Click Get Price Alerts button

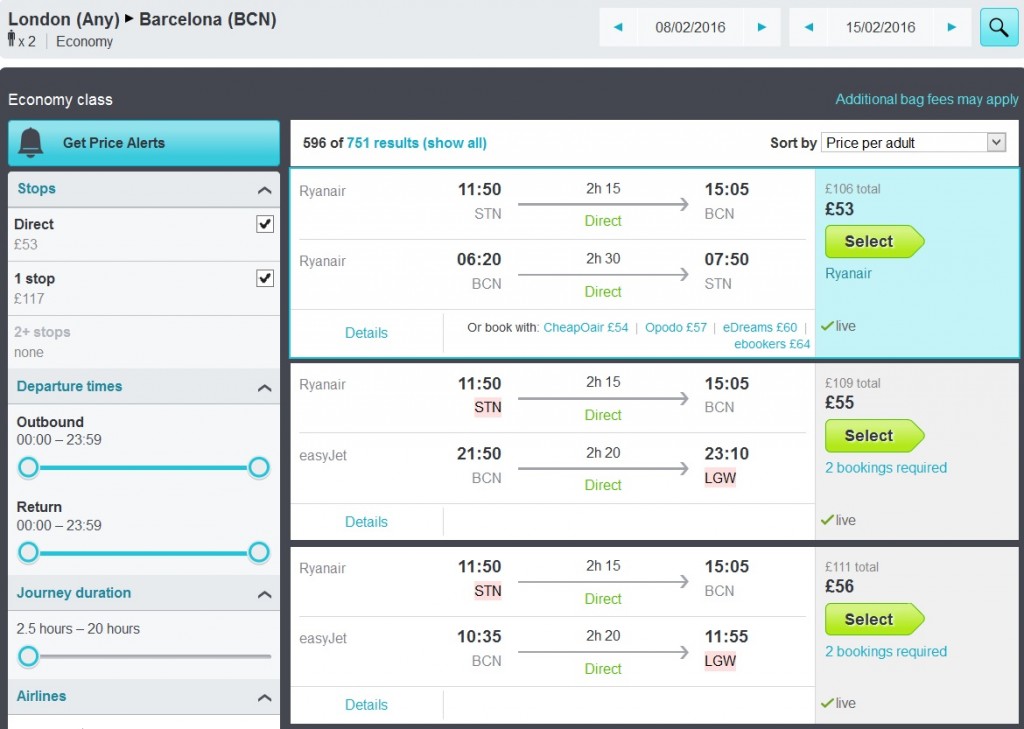144,142
